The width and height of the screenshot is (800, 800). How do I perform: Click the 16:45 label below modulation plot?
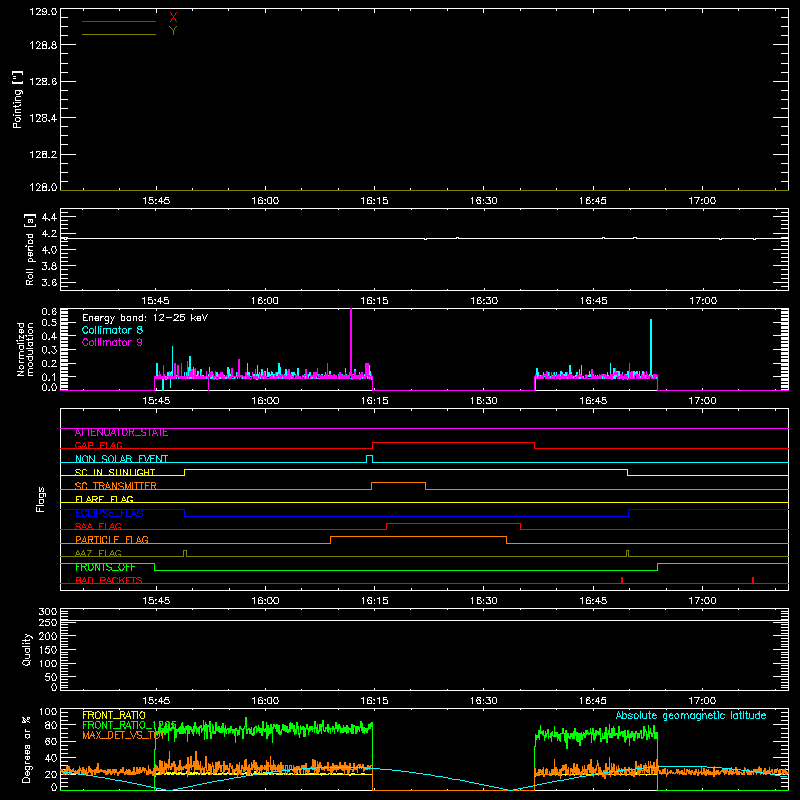[x=593, y=401]
